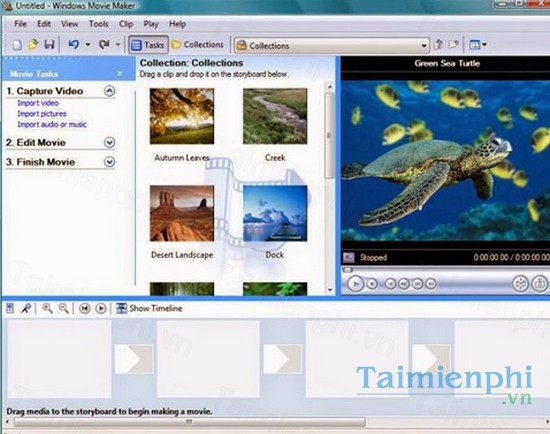Open the Views dropdown button
Viewport: 550px width, 434px height.
point(478,45)
